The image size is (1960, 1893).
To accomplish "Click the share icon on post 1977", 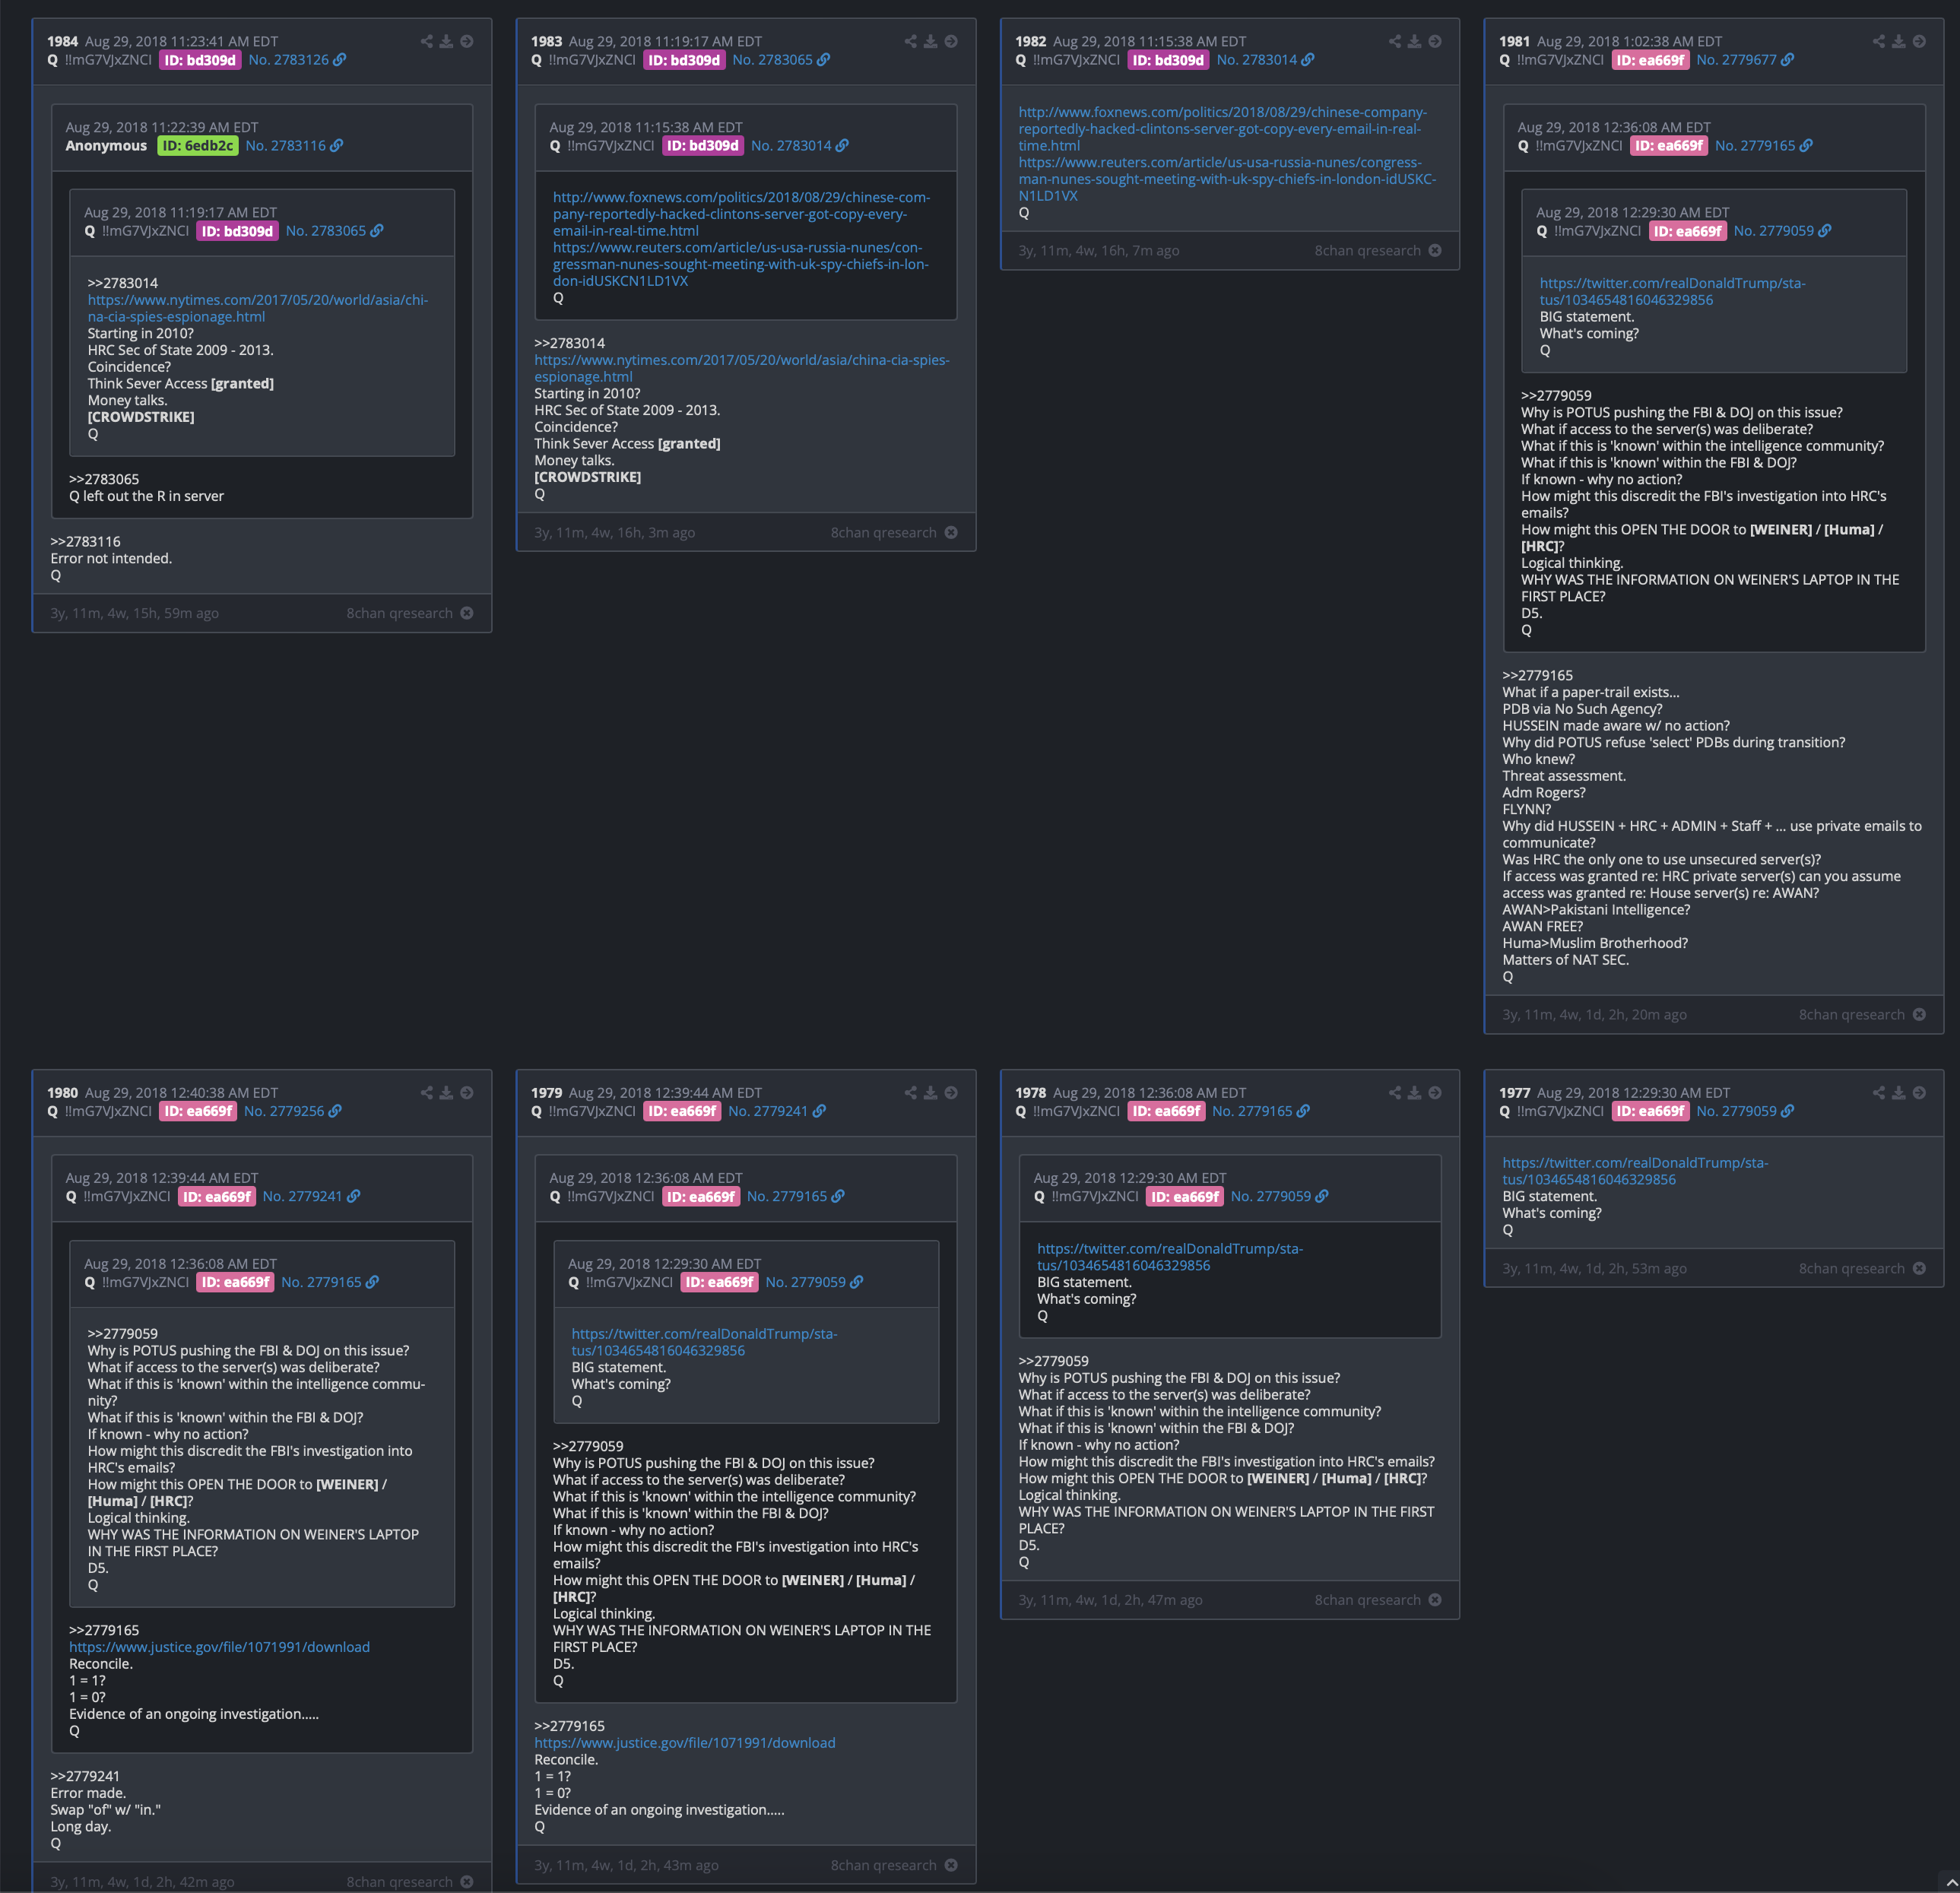I will click(x=1879, y=1093).
